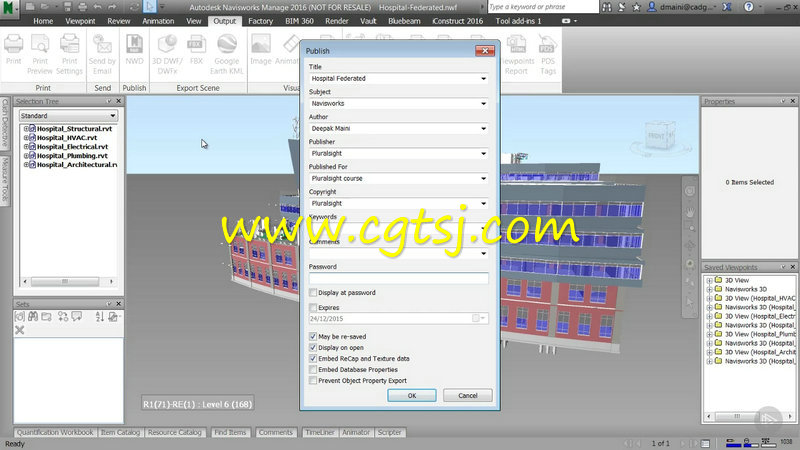
Task: Open the Home ribbon tab
Action: point(43,21)
